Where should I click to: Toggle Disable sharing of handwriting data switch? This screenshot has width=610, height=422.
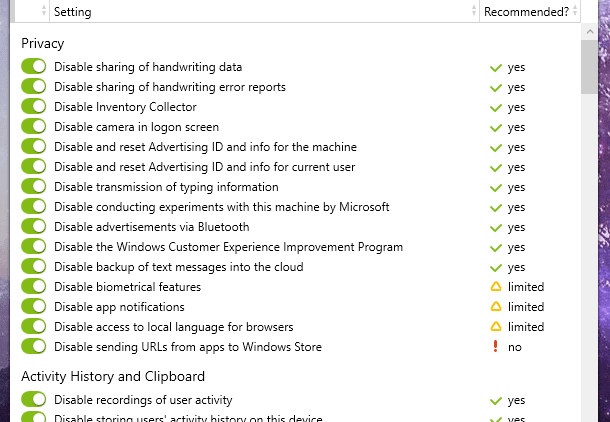point(34,67)
